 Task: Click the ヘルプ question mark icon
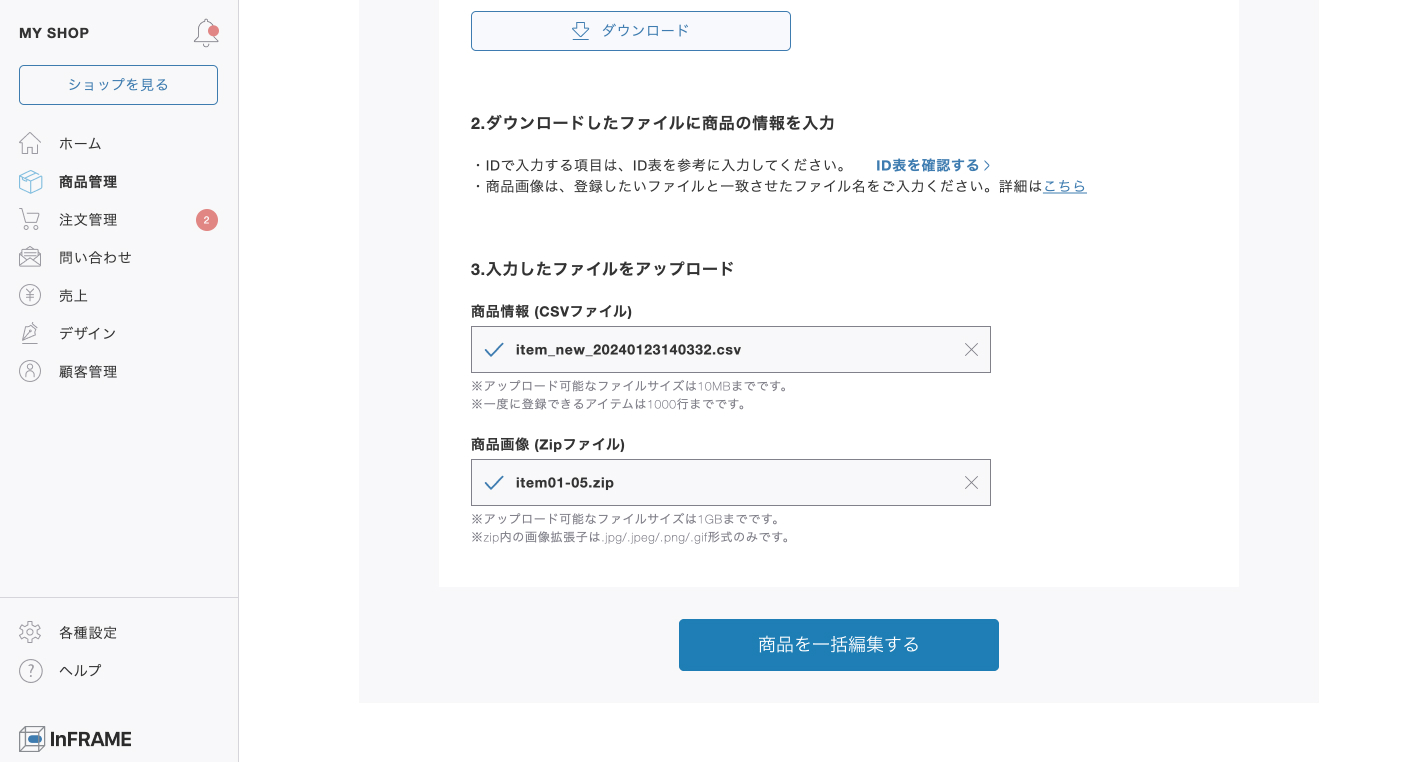click(30, 670)
